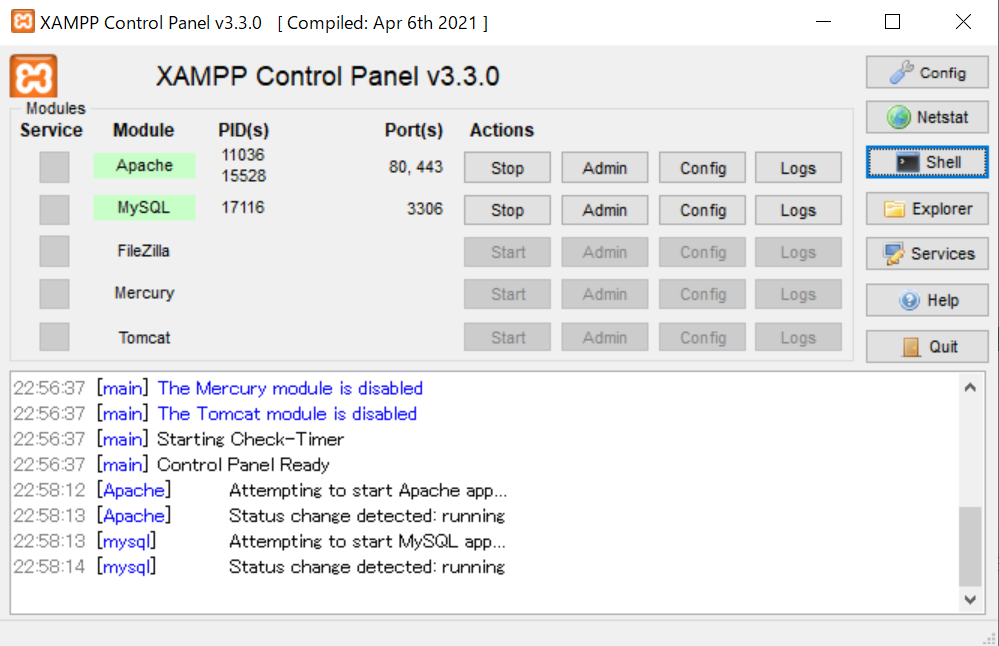
Task: Launch Shell via the terminal button
Action: 927,162
